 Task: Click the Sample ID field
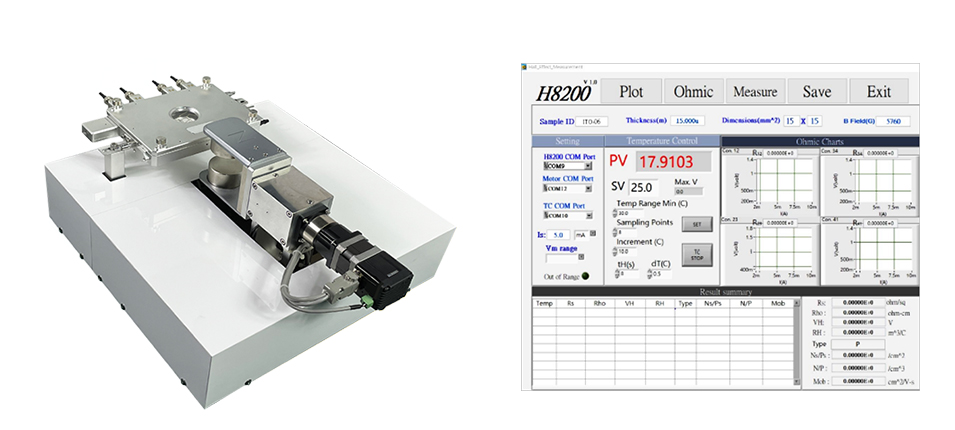tap(591, 121)
